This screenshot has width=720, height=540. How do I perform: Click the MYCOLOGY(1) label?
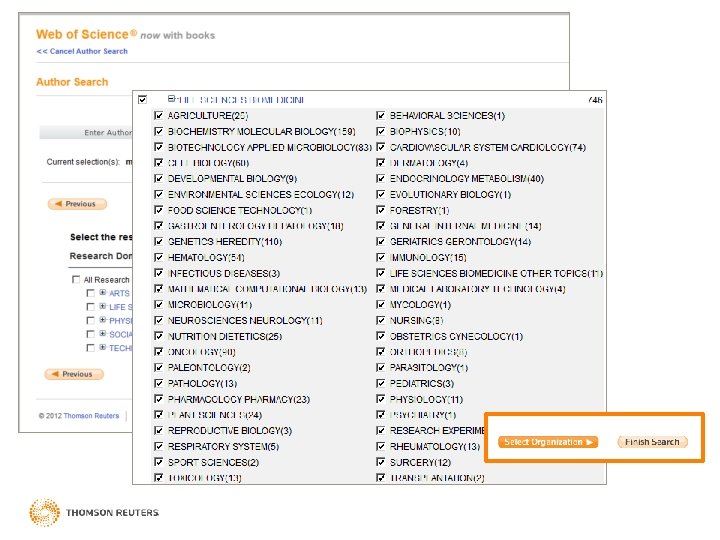421,304
